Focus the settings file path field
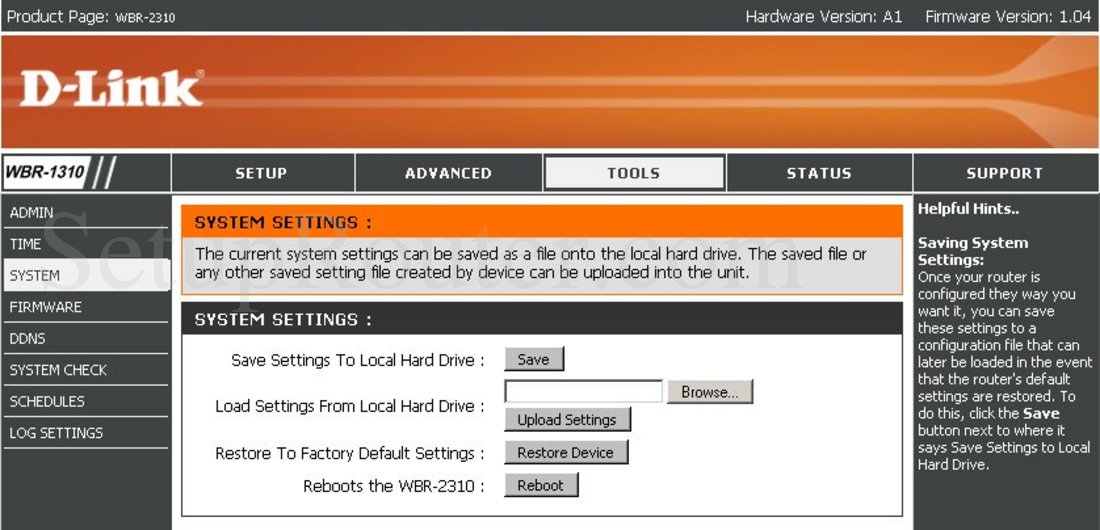This screenshot has width=1100, height=530. coord(583,392)
